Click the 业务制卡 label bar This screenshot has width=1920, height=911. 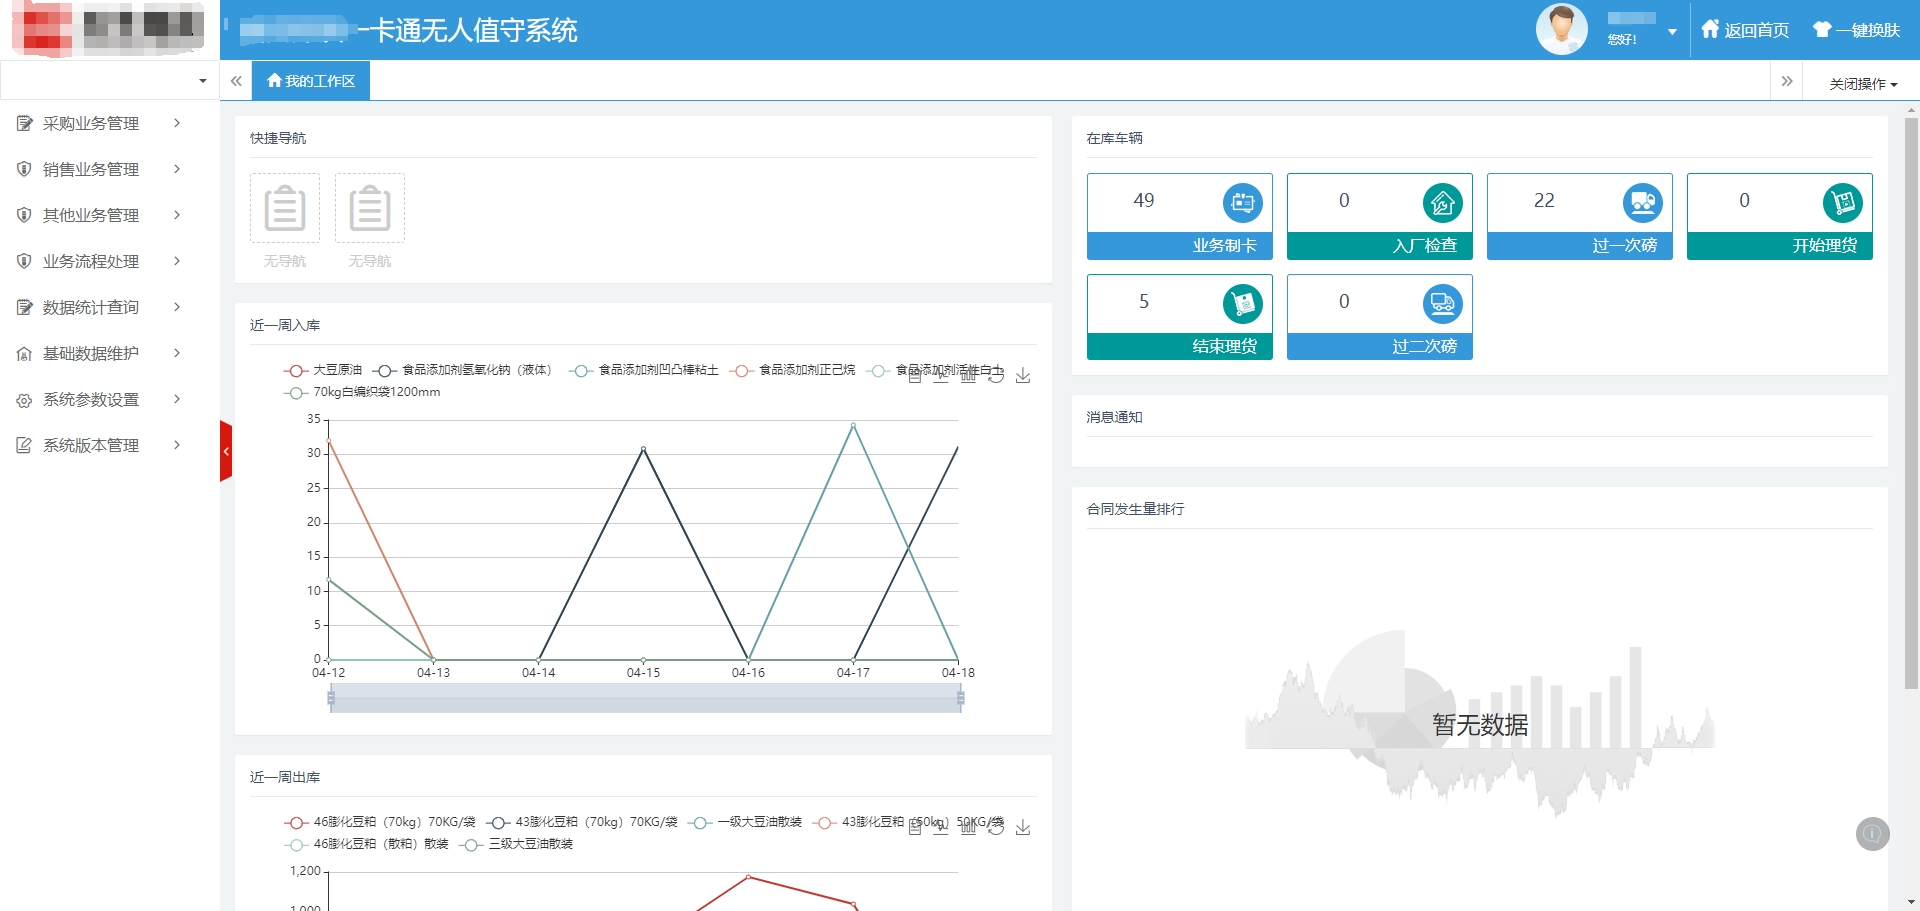(1180, 246)
